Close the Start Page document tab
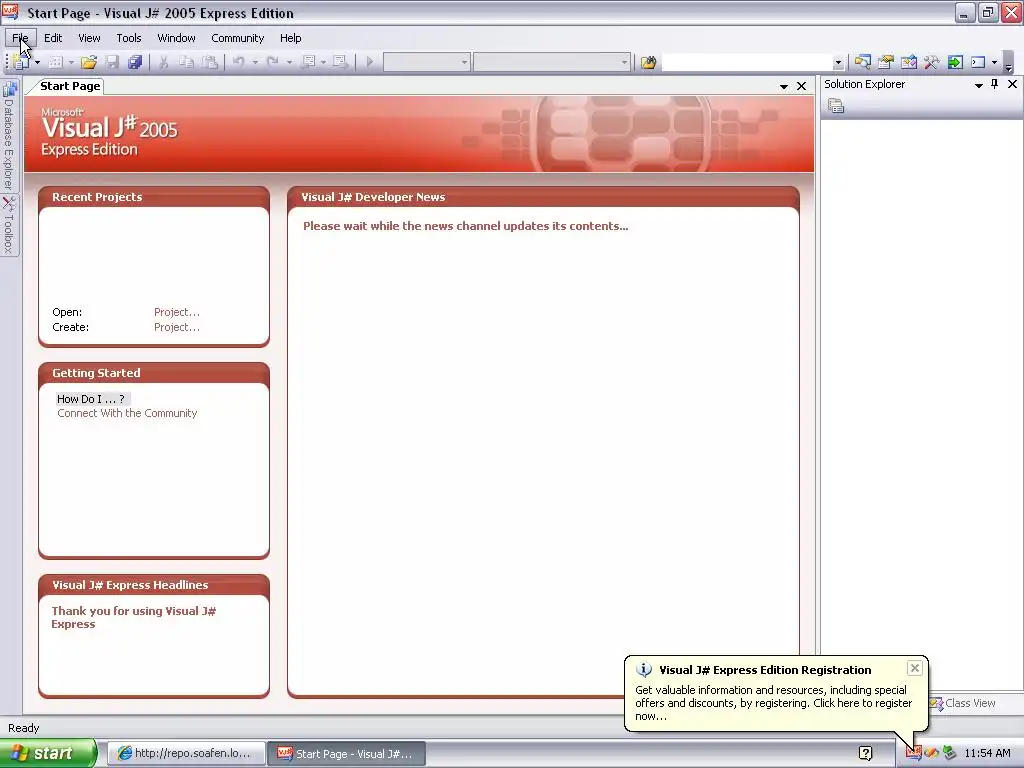The width and height of the screenshot is (1024, 768). (801, 86)
